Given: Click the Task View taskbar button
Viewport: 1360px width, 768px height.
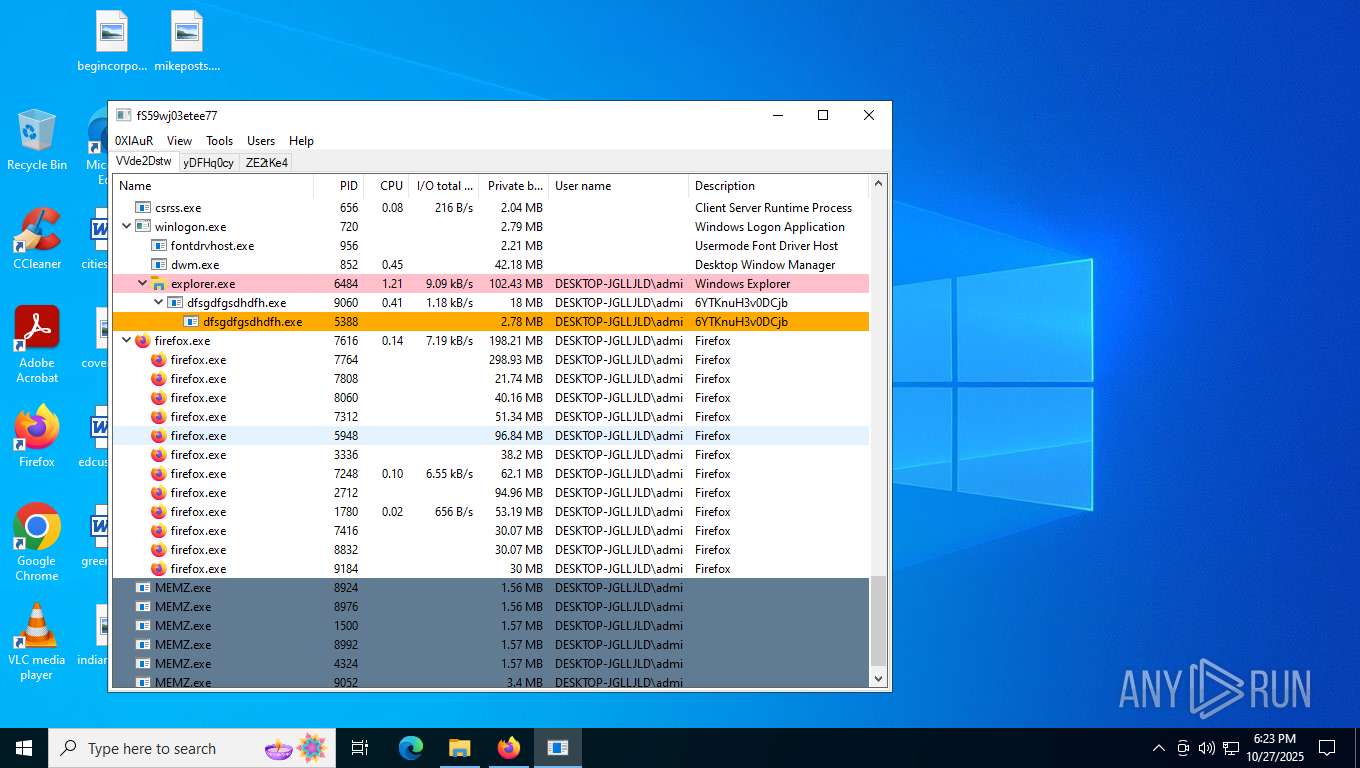Looking at the screenshot, I should pos(360,748).
